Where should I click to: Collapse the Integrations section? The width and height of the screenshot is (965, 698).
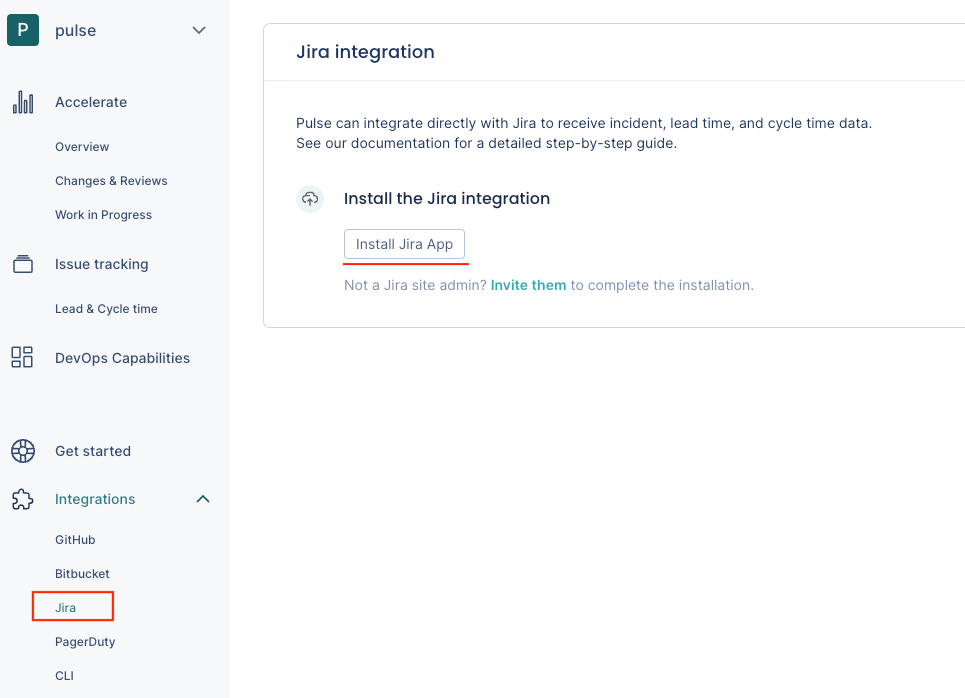pos(203,499)
